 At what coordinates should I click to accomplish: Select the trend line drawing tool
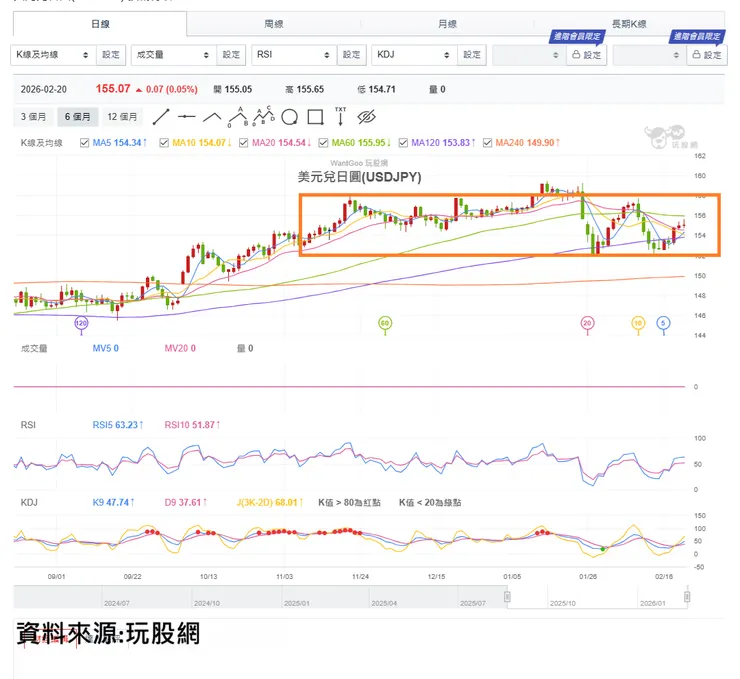(x=161, y=117)
